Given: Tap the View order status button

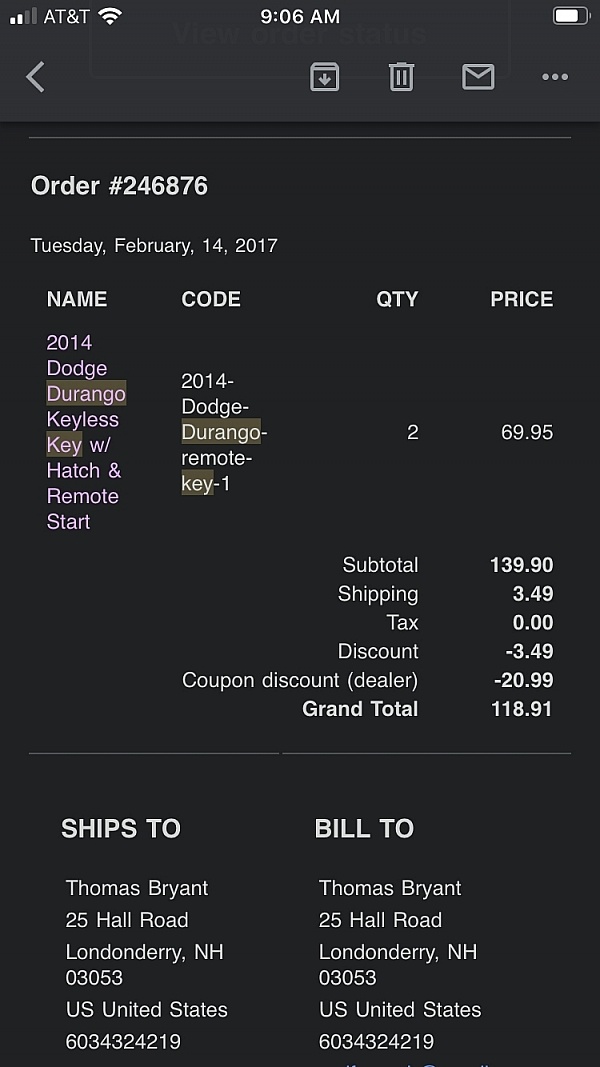Looking at the screenshot, I should click(300, 35).
